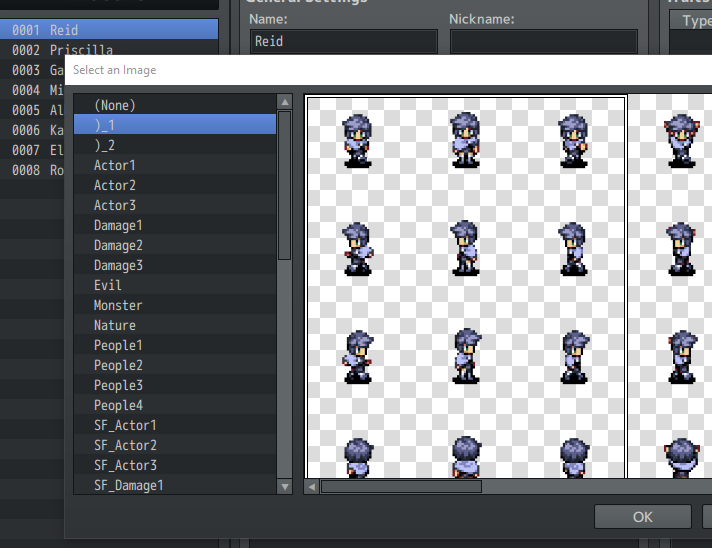Pick Damage3 in the image list
The width and height of the screenshot is (712, 548).
pyautogui.click(x=175, y=265)
